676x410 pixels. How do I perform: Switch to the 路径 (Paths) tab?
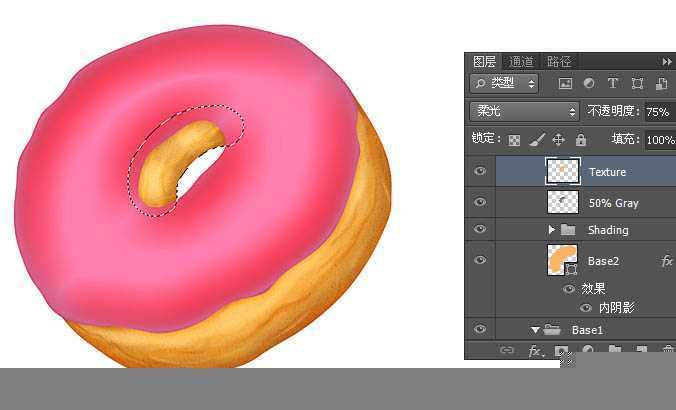[559, 62]
